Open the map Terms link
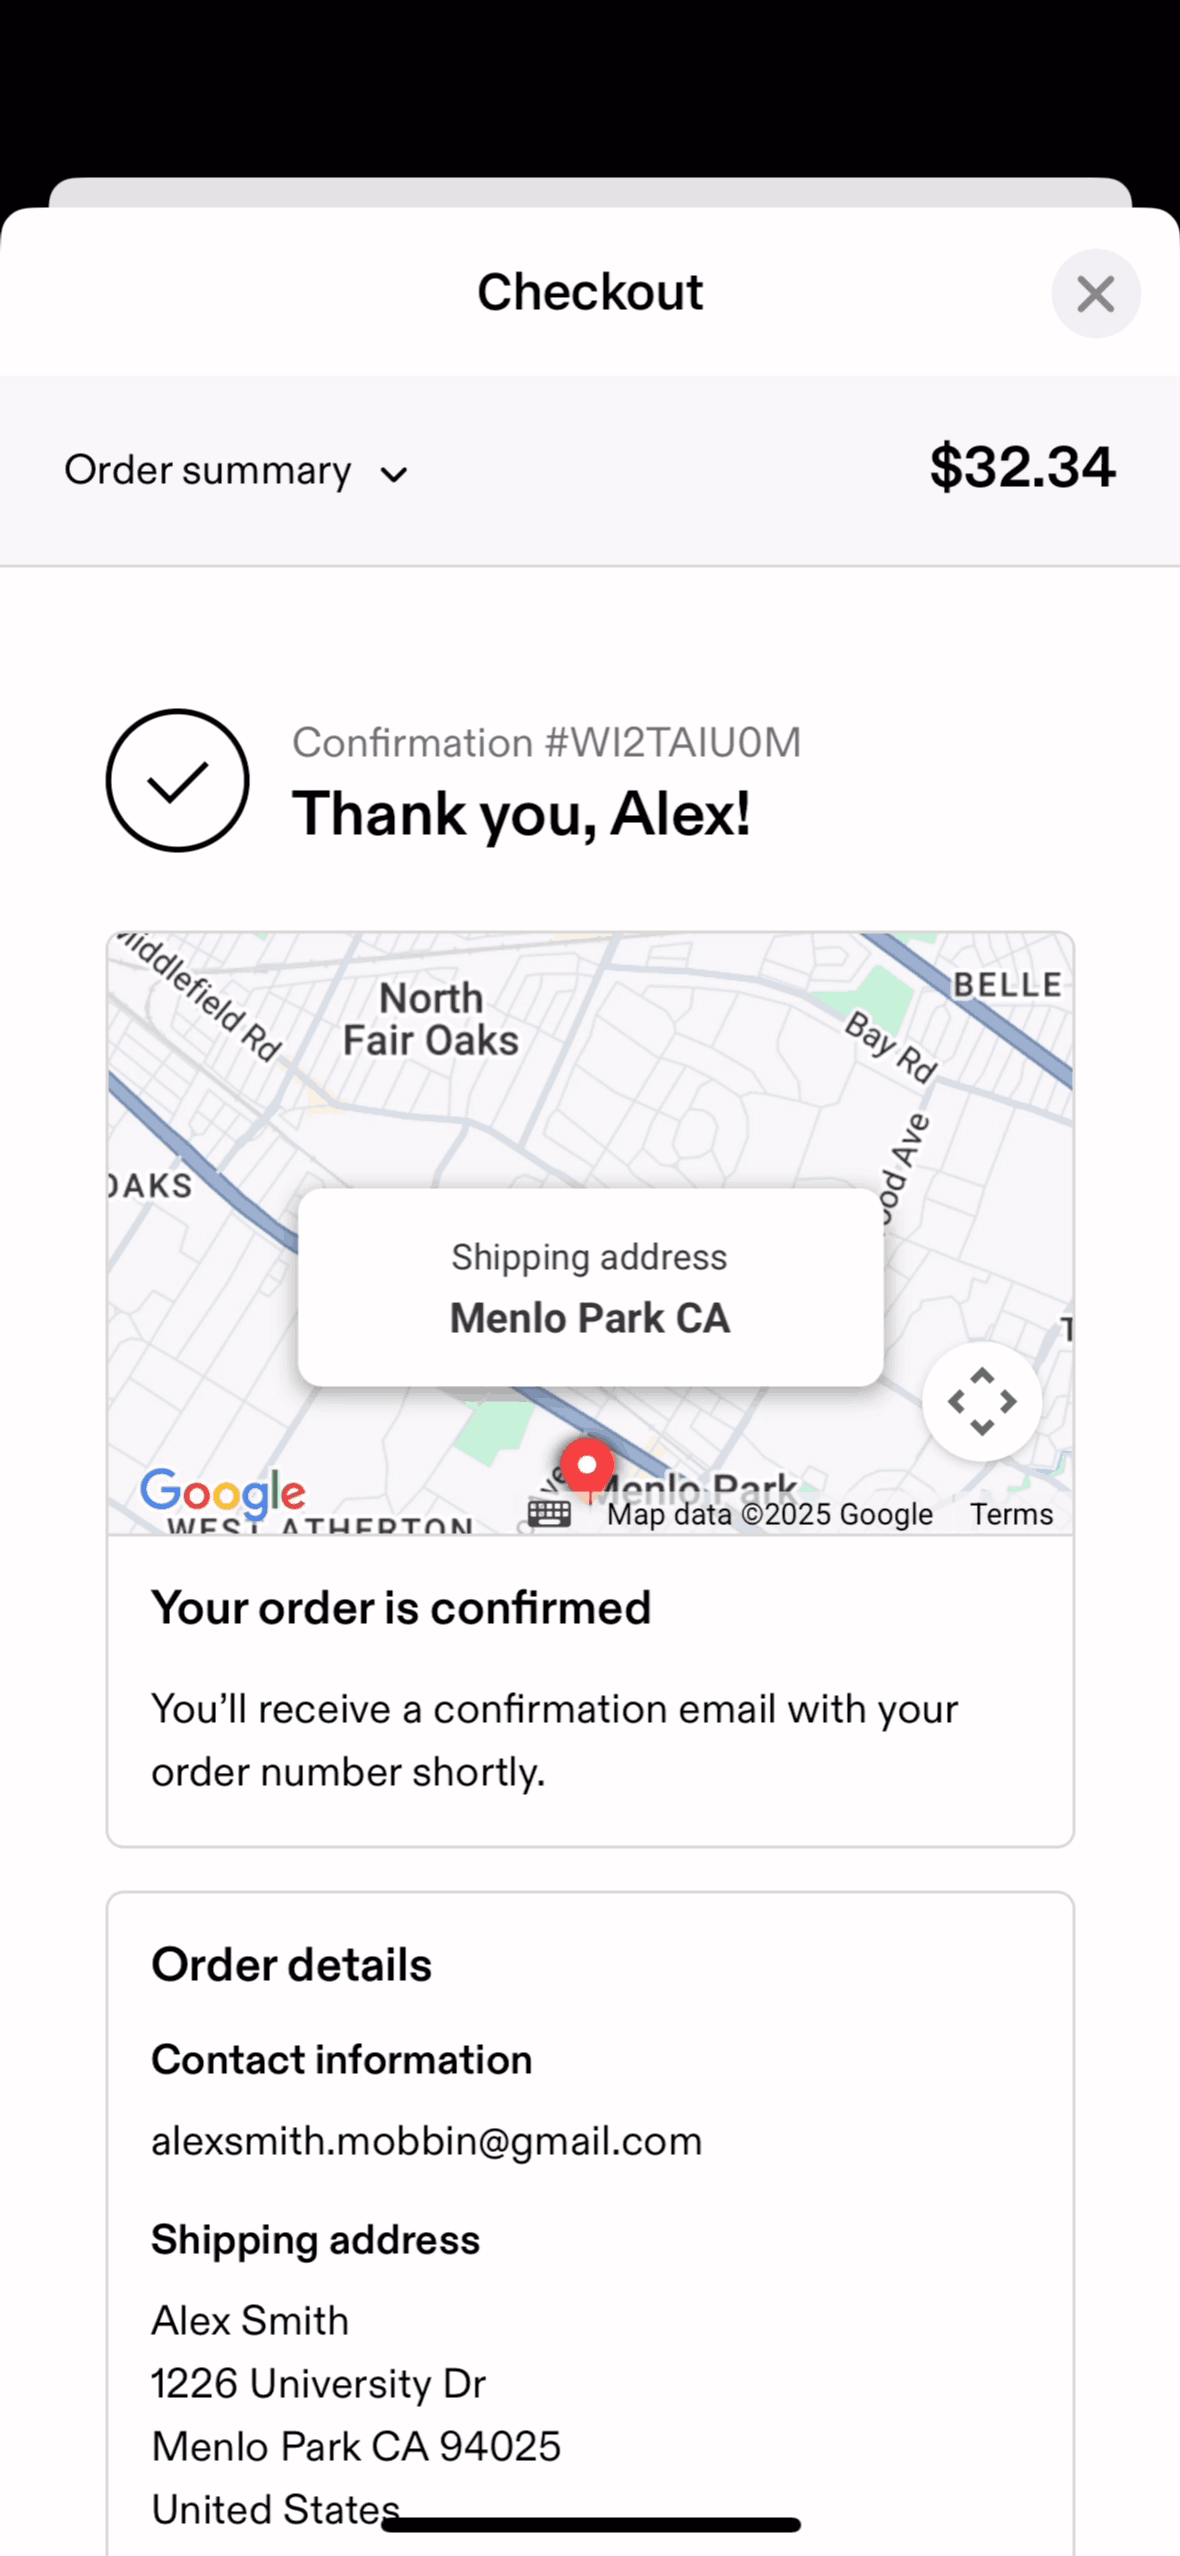Image resolution: width=1180 pixels, height=2556 pixels. (x=1011, y=1514)
